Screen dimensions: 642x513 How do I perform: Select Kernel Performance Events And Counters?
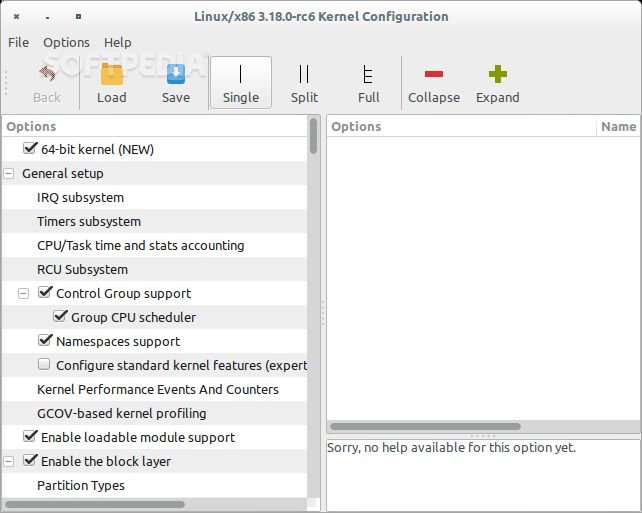[x=154, y=389]
